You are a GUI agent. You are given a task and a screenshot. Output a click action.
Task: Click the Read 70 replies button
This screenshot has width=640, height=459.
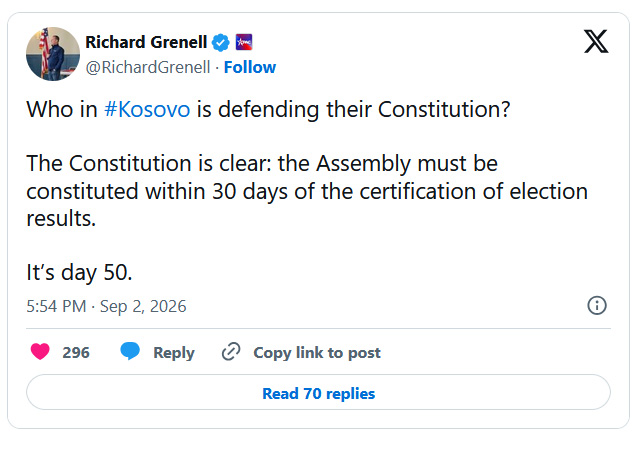pyautogui.click(x=318, y=392)
